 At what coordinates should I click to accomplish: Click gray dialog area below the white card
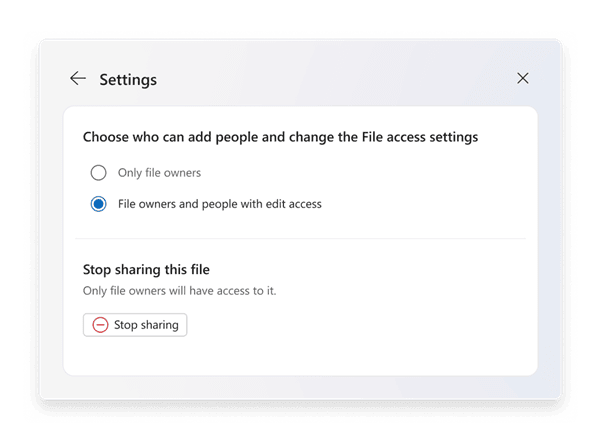tap(300, 387)
